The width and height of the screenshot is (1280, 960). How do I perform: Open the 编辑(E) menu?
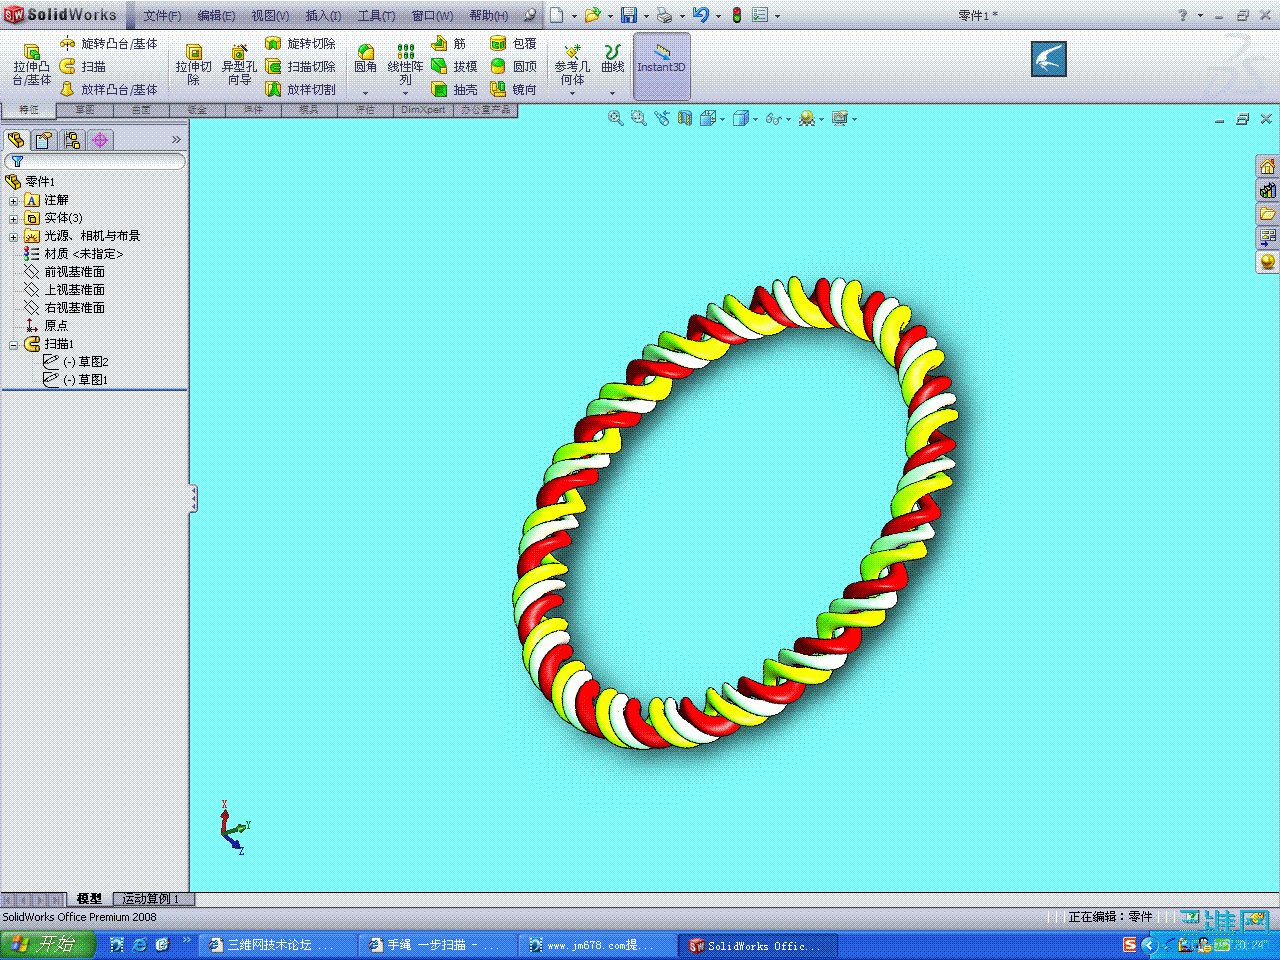point(216,15)
